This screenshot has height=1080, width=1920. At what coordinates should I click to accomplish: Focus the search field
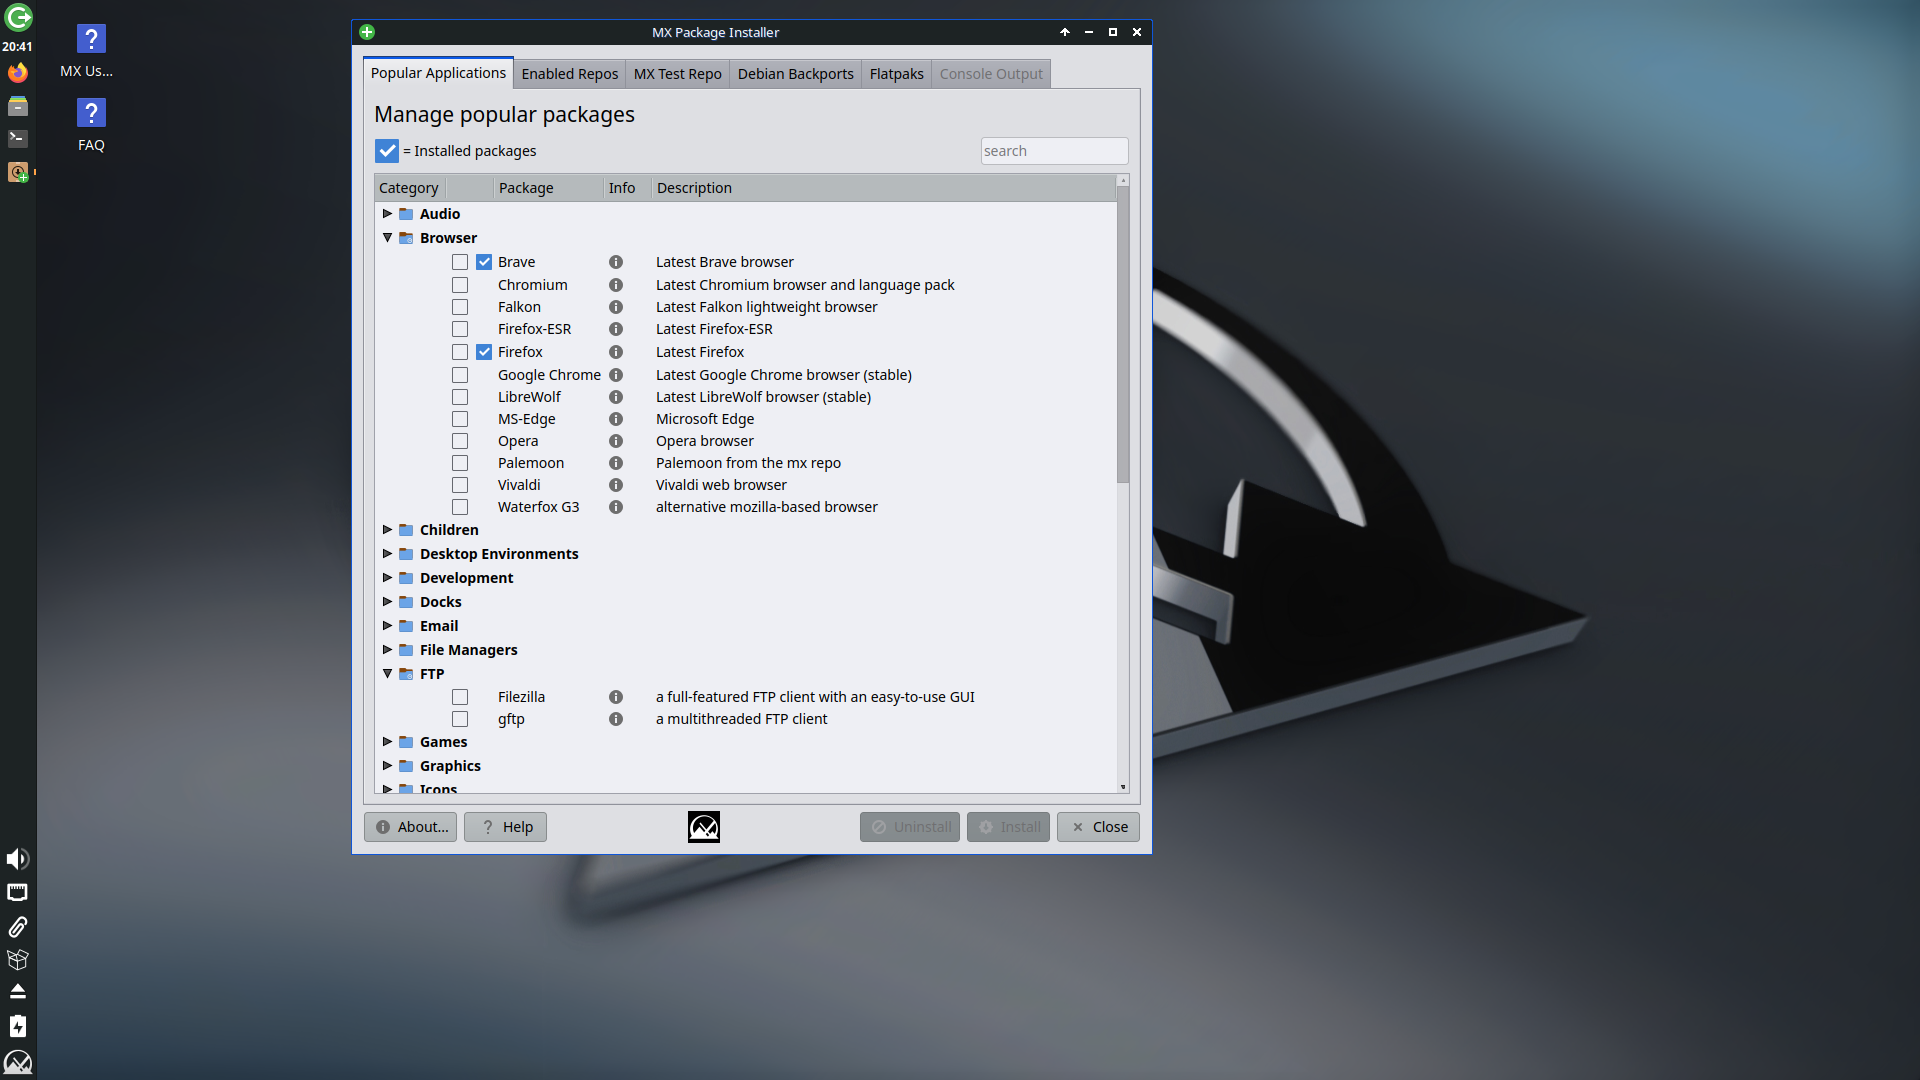click(x=1054, y=151)
